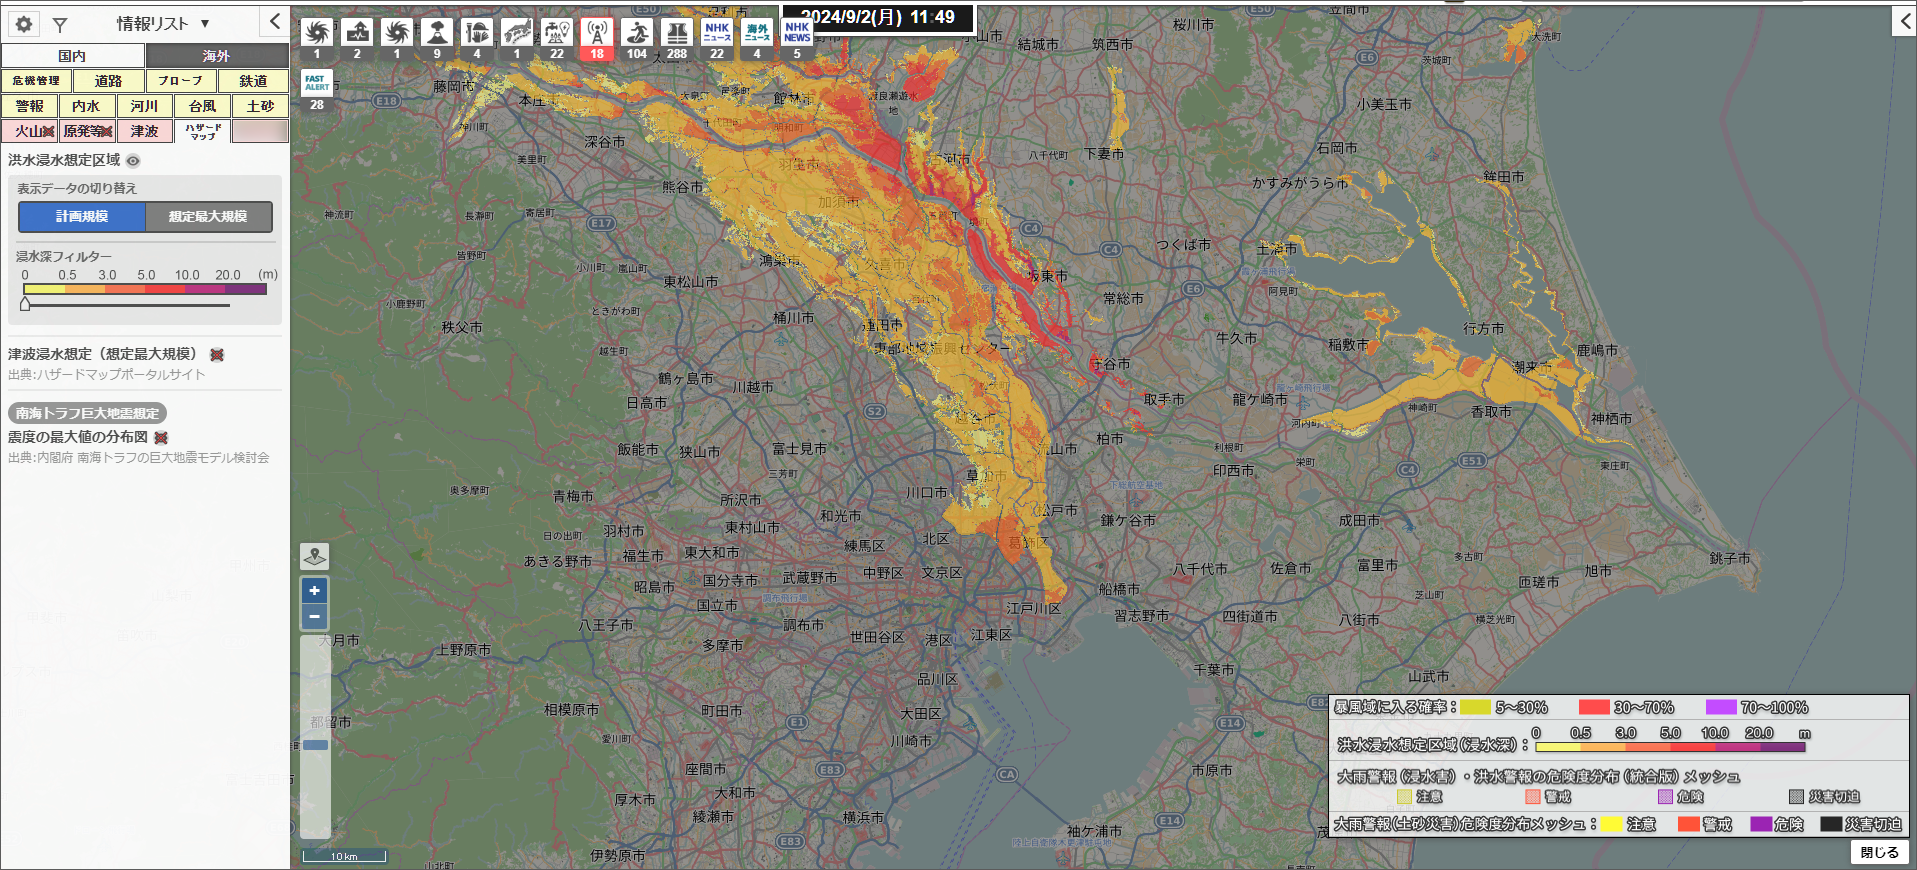Toggle 震度の最大値の分布図 layer visibility

coord(161,438)
